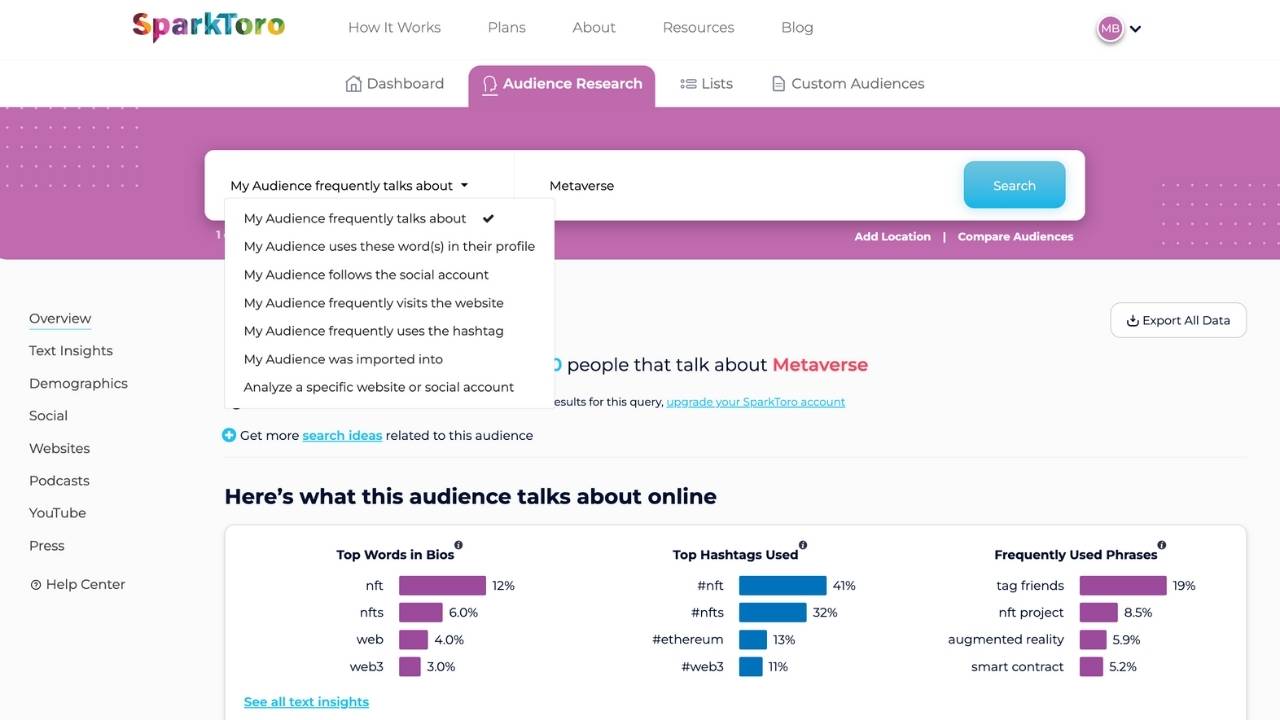Collapse the 'My Audience frequently talks about' dropdown

(x=349, y=186)
